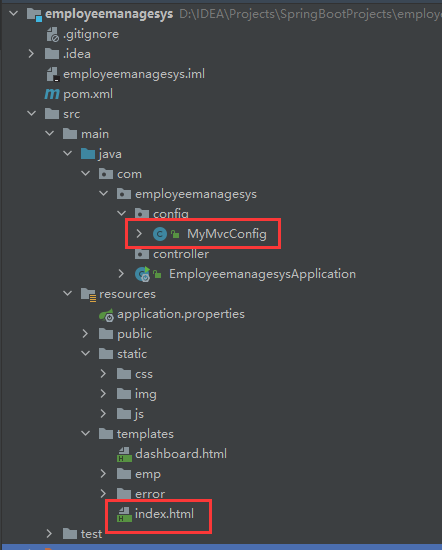Image resolution: width=442 pixels, height=550 pixels.
Task: Click the application.properties Spring icon
Action: tap(106, 315)
